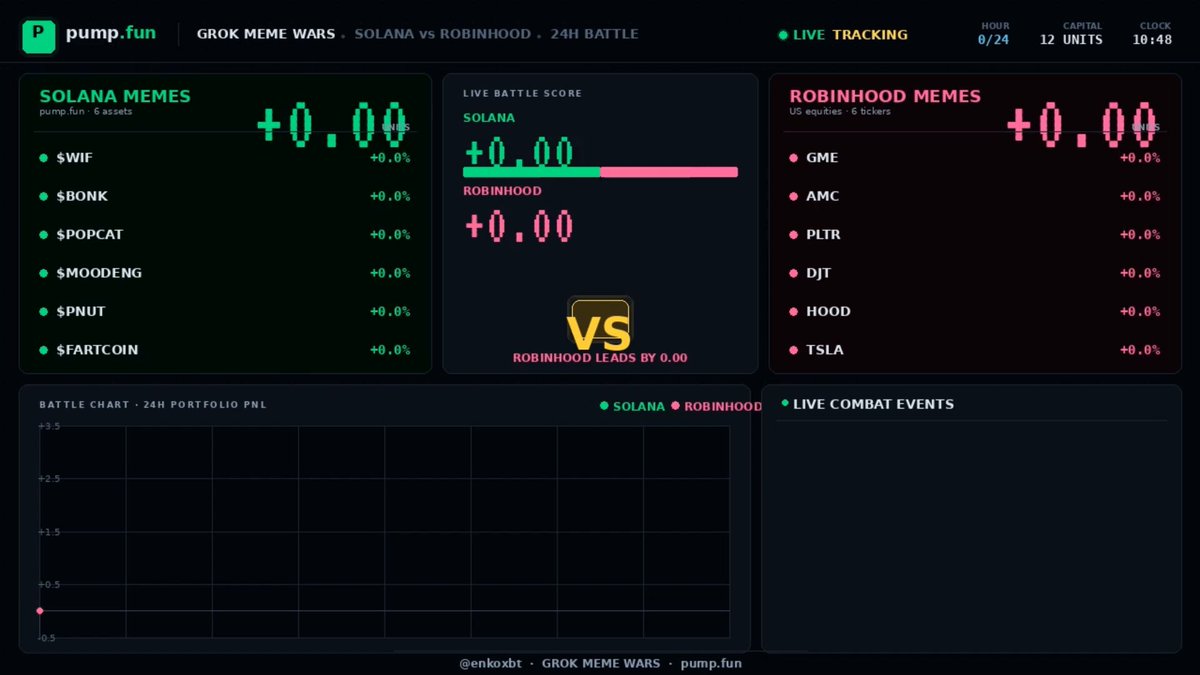Click the green SOLANA legend dot in chart

coord(604,406)
